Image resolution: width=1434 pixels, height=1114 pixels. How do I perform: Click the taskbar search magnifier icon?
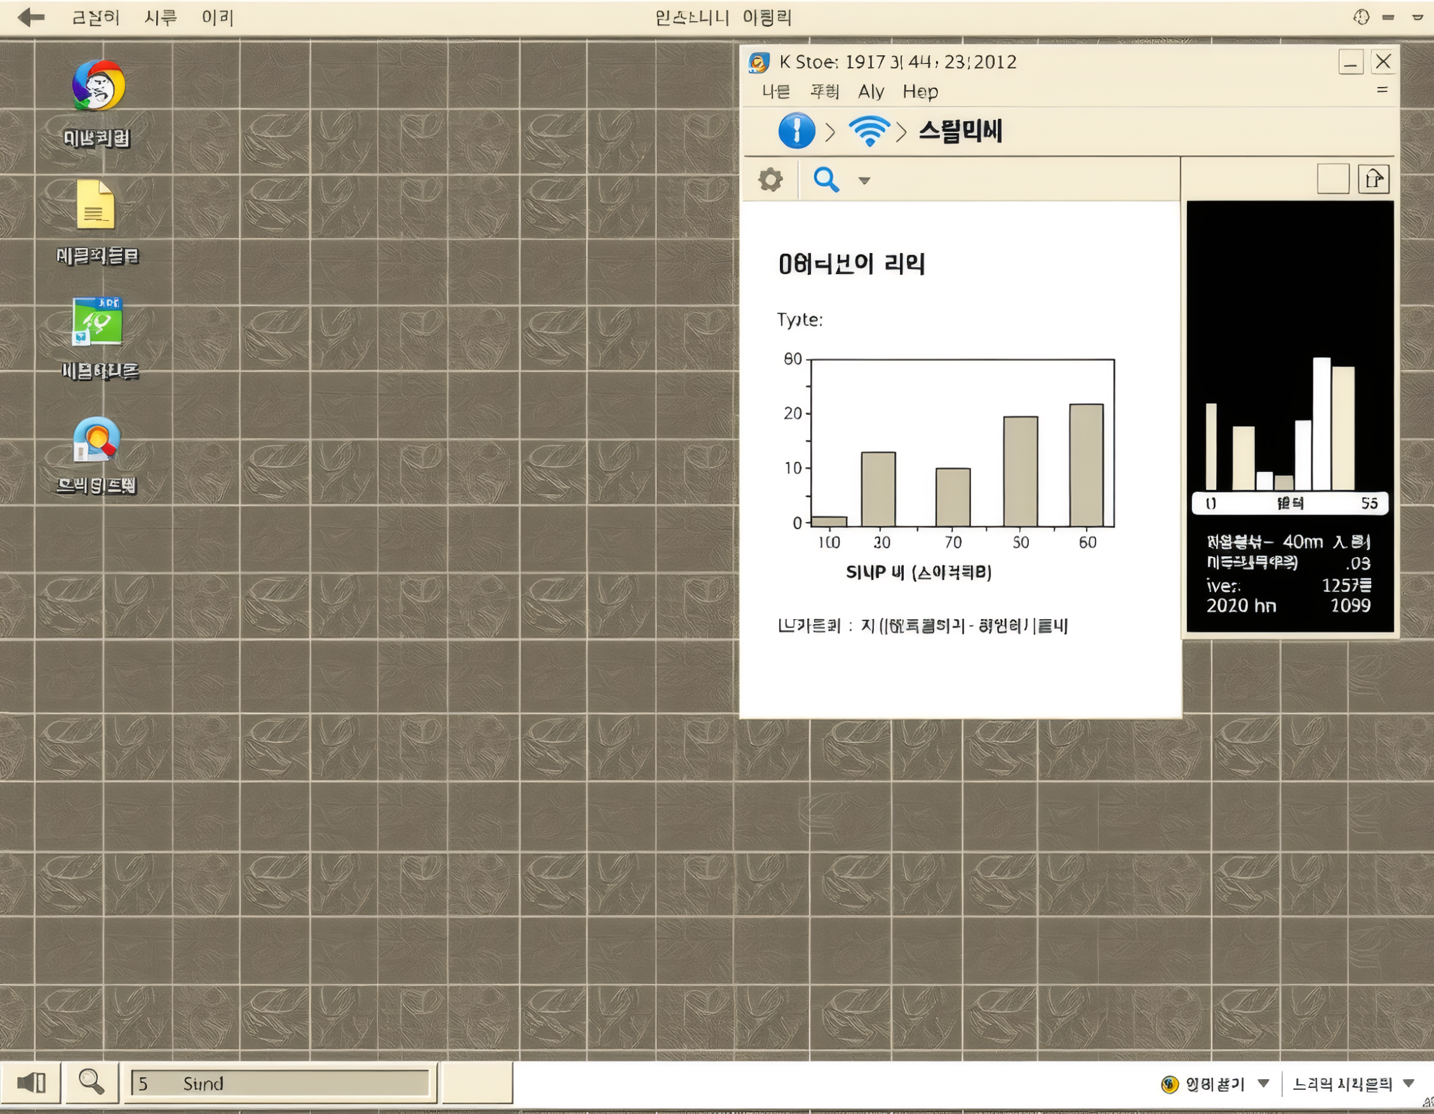[x=91, y=1082]
